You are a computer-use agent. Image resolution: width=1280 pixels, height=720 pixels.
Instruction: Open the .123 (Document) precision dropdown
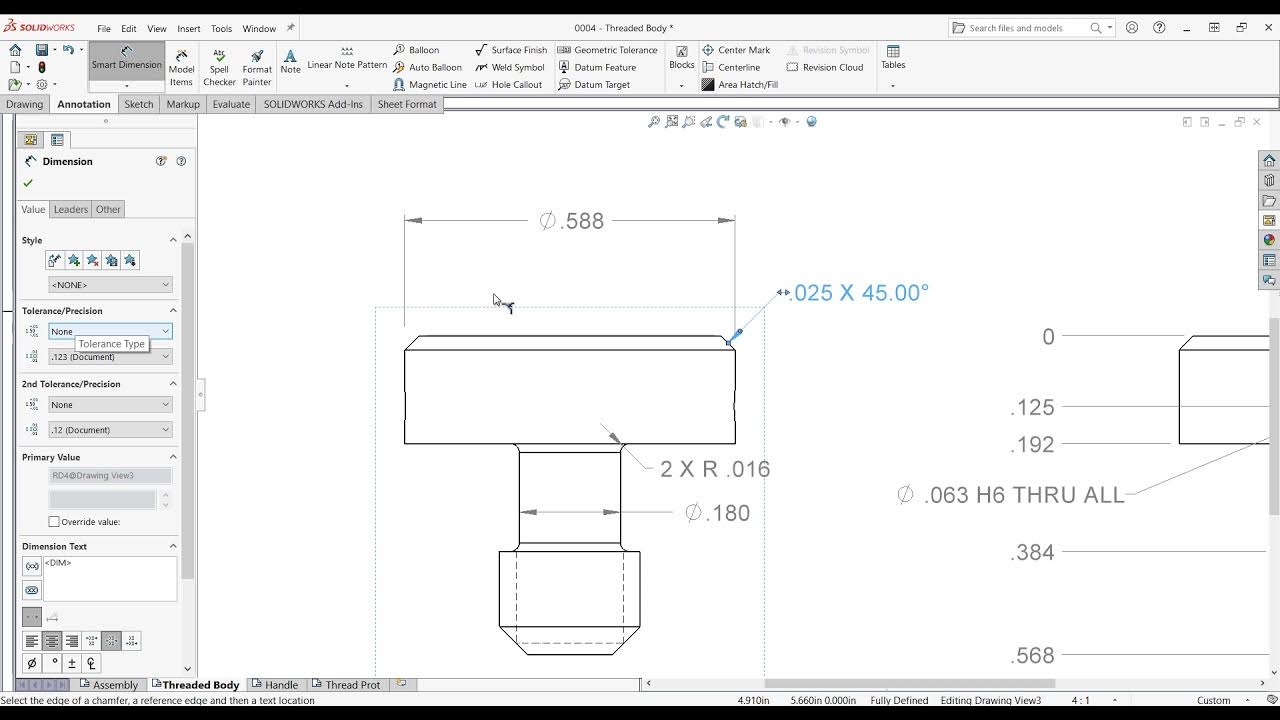point(110,357)
